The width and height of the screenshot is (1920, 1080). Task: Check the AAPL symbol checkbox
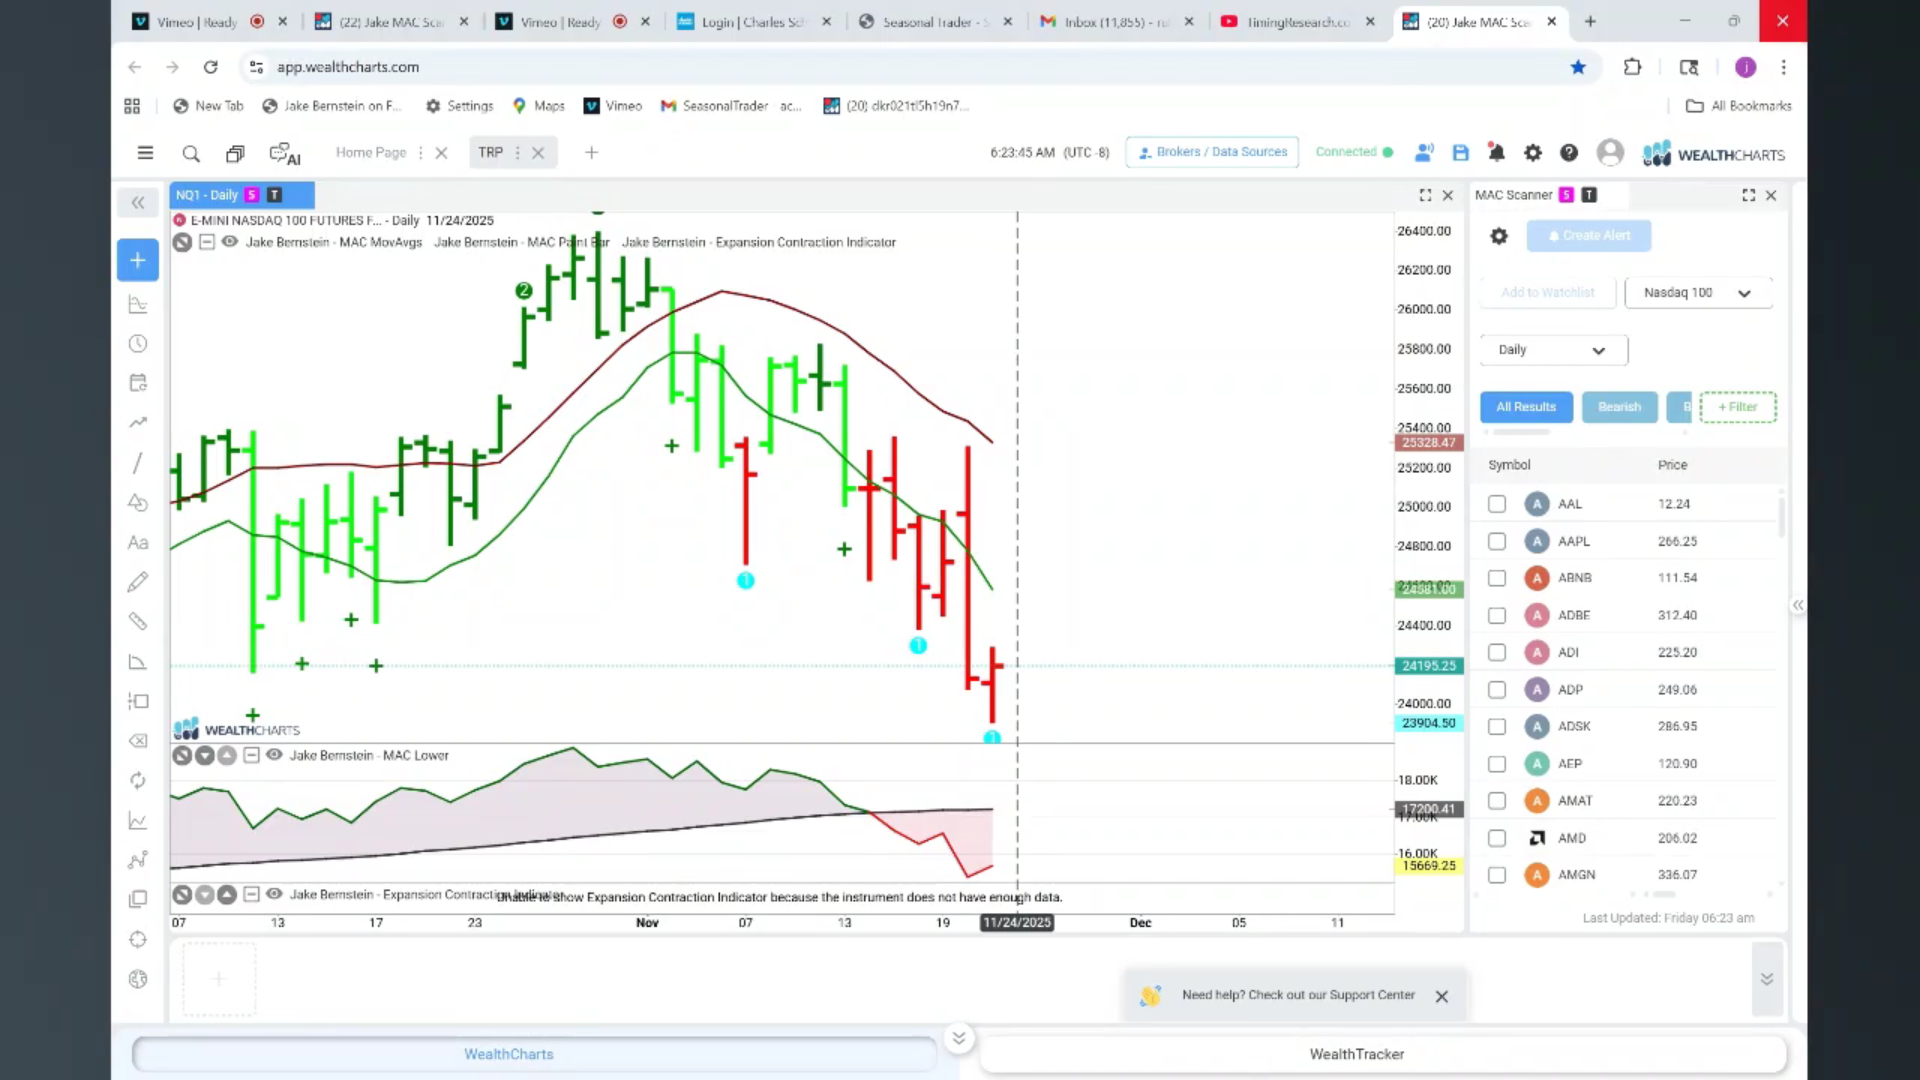1496,541
